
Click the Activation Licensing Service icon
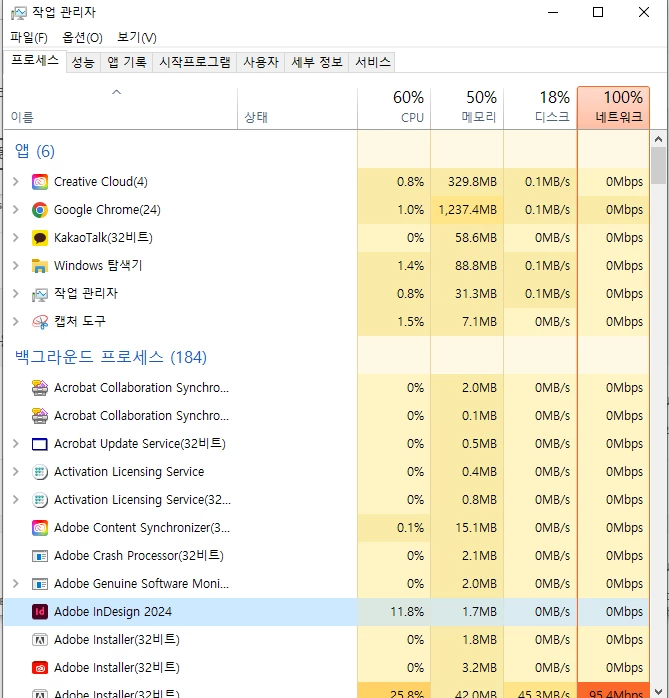(x=40, y=472)
